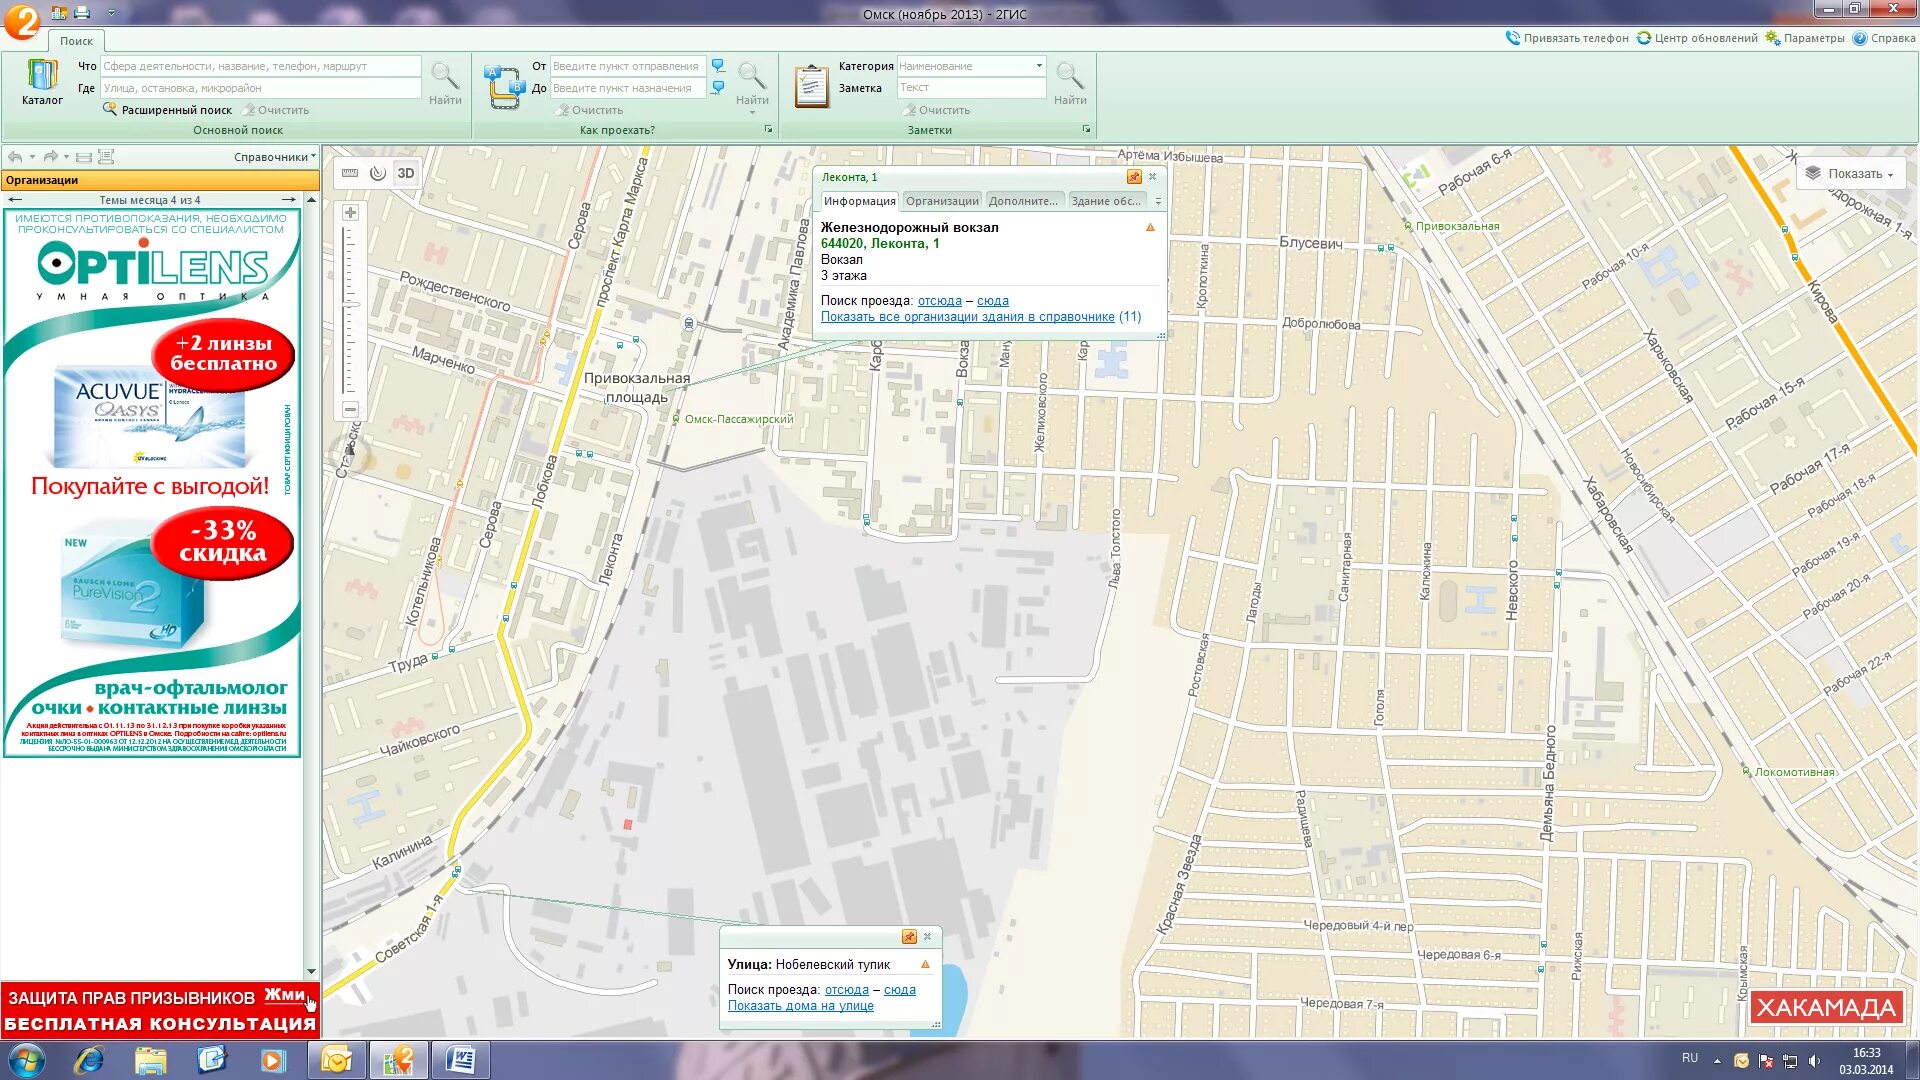The height and width of the screenshot is (1080, 1920).
Task: Show next theme of the month
Action: click(289, 200)
